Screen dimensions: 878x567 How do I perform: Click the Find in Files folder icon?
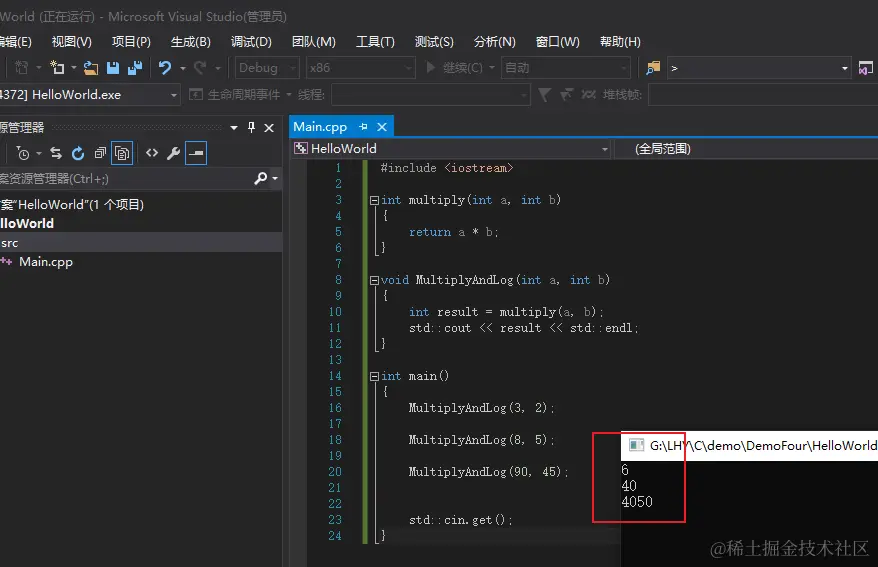coord(653,68)
